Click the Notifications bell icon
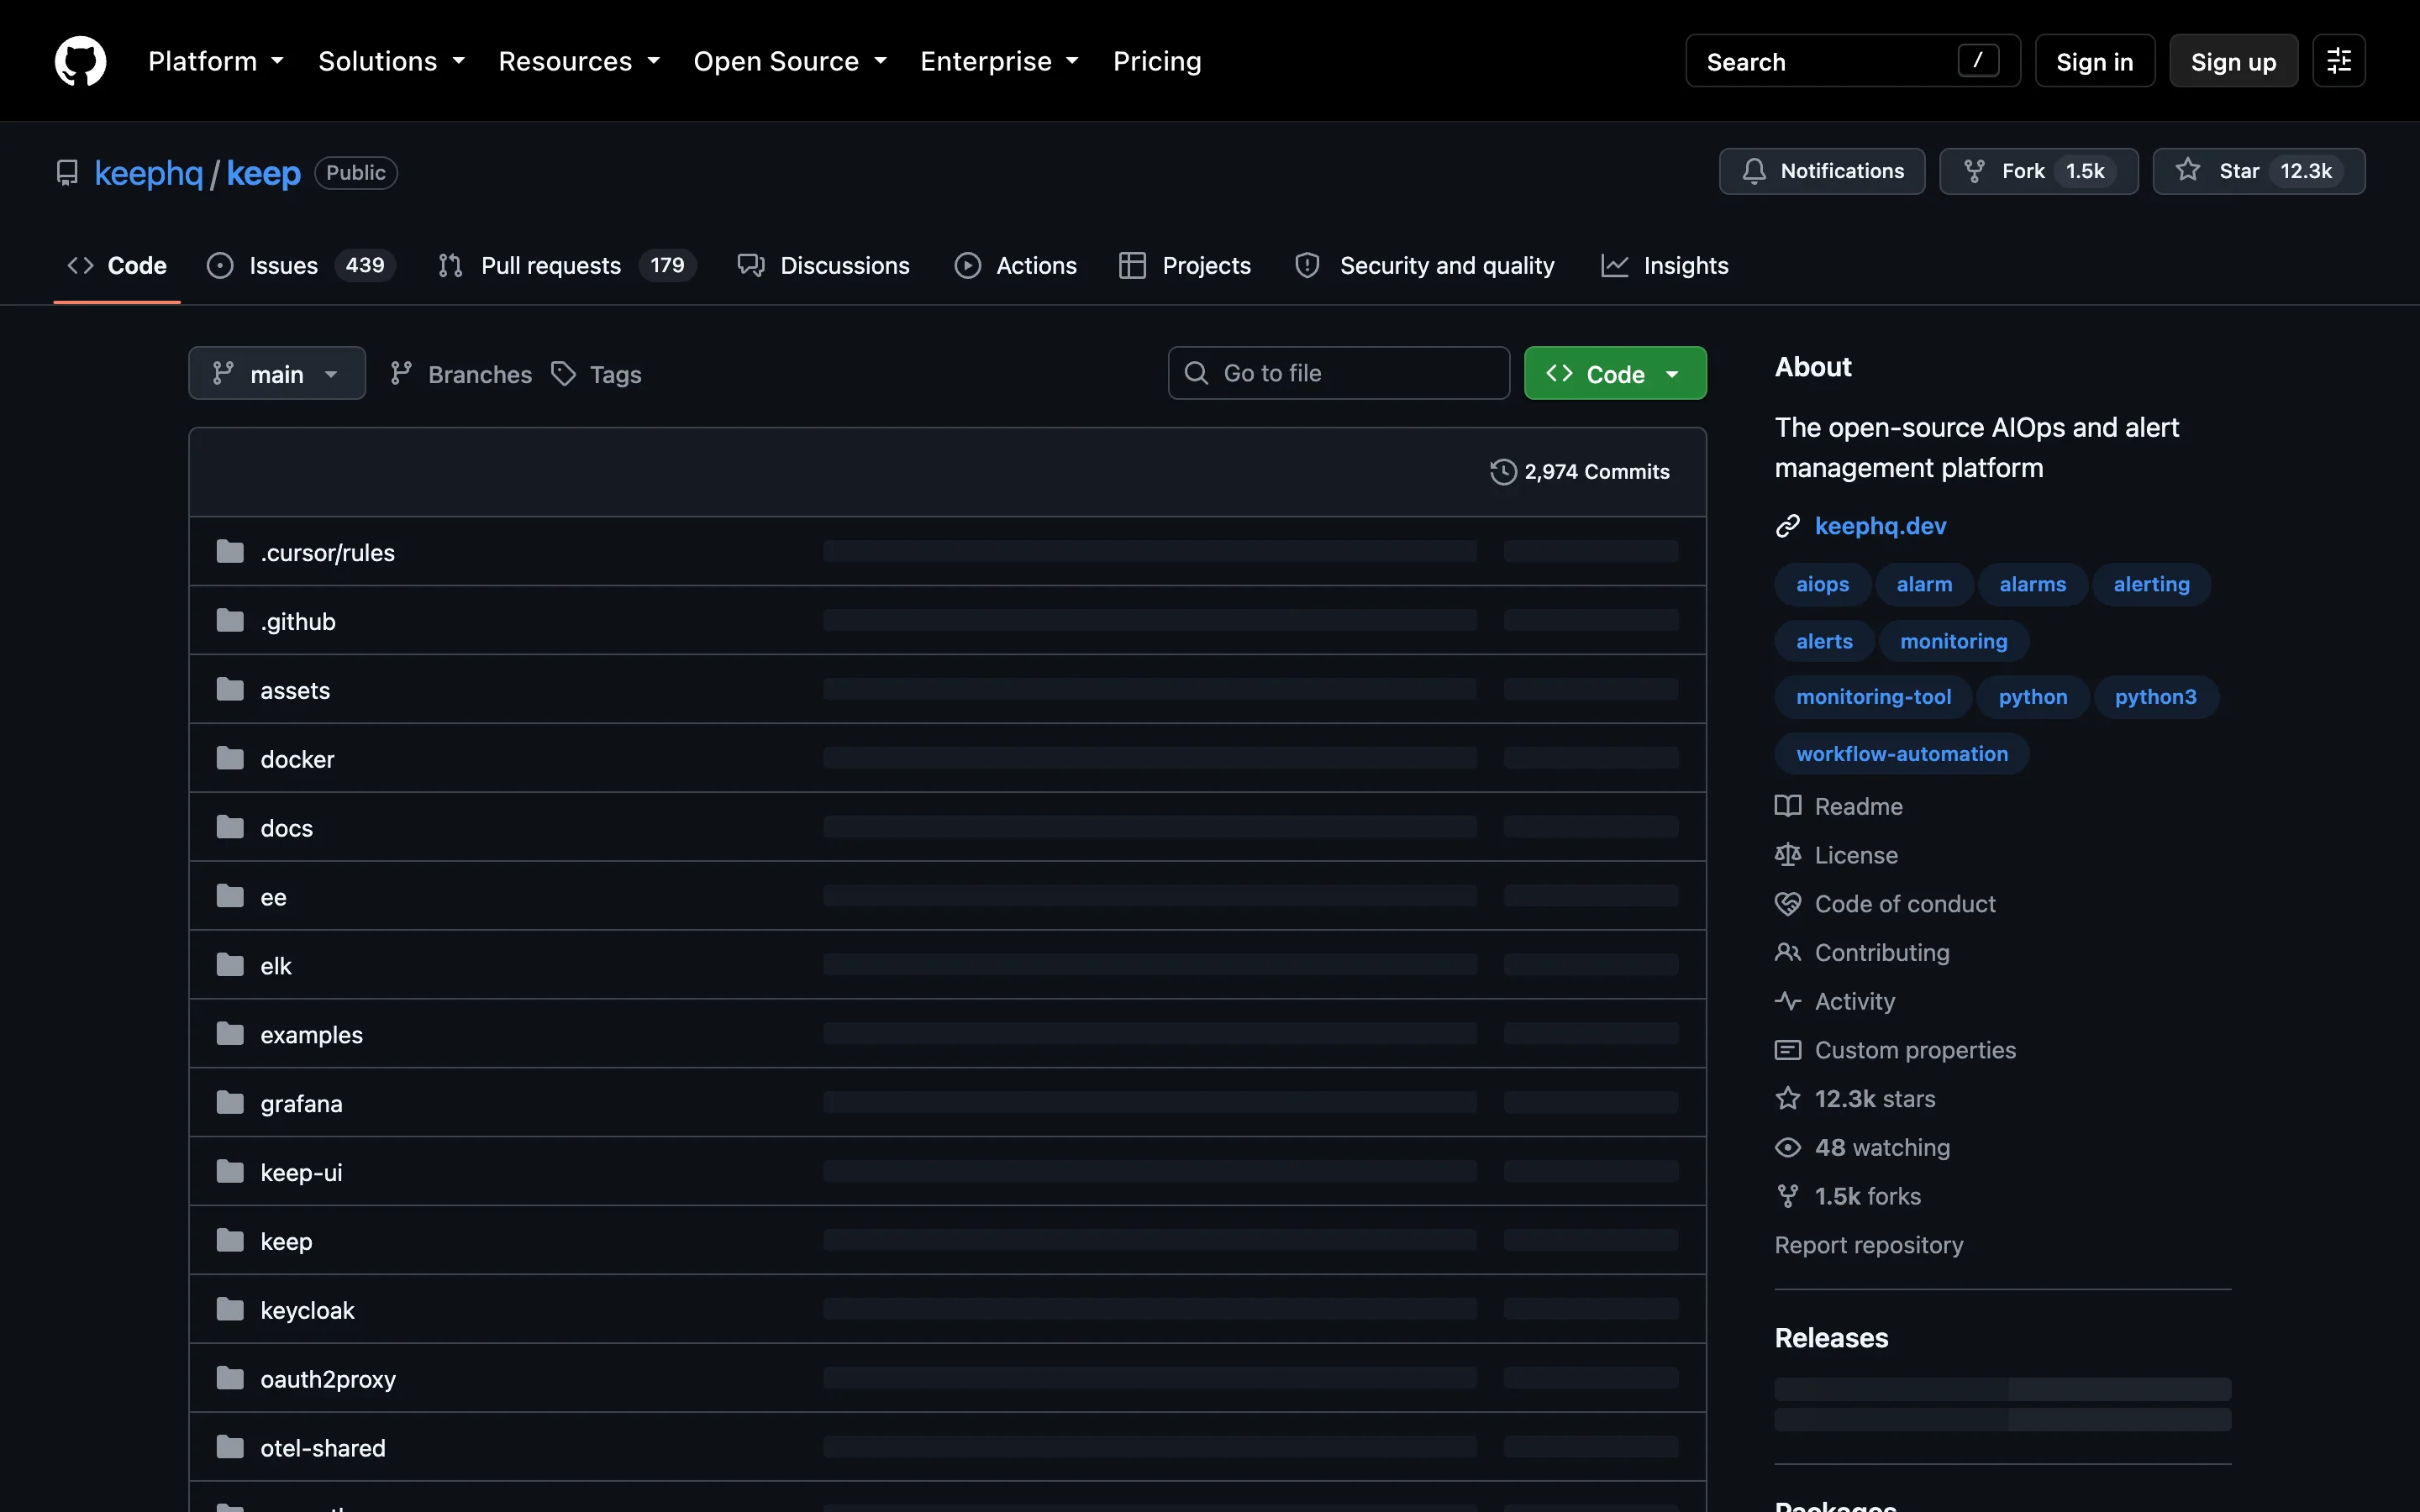This screenshot has width=2420, height=1512. [1754, 171]
